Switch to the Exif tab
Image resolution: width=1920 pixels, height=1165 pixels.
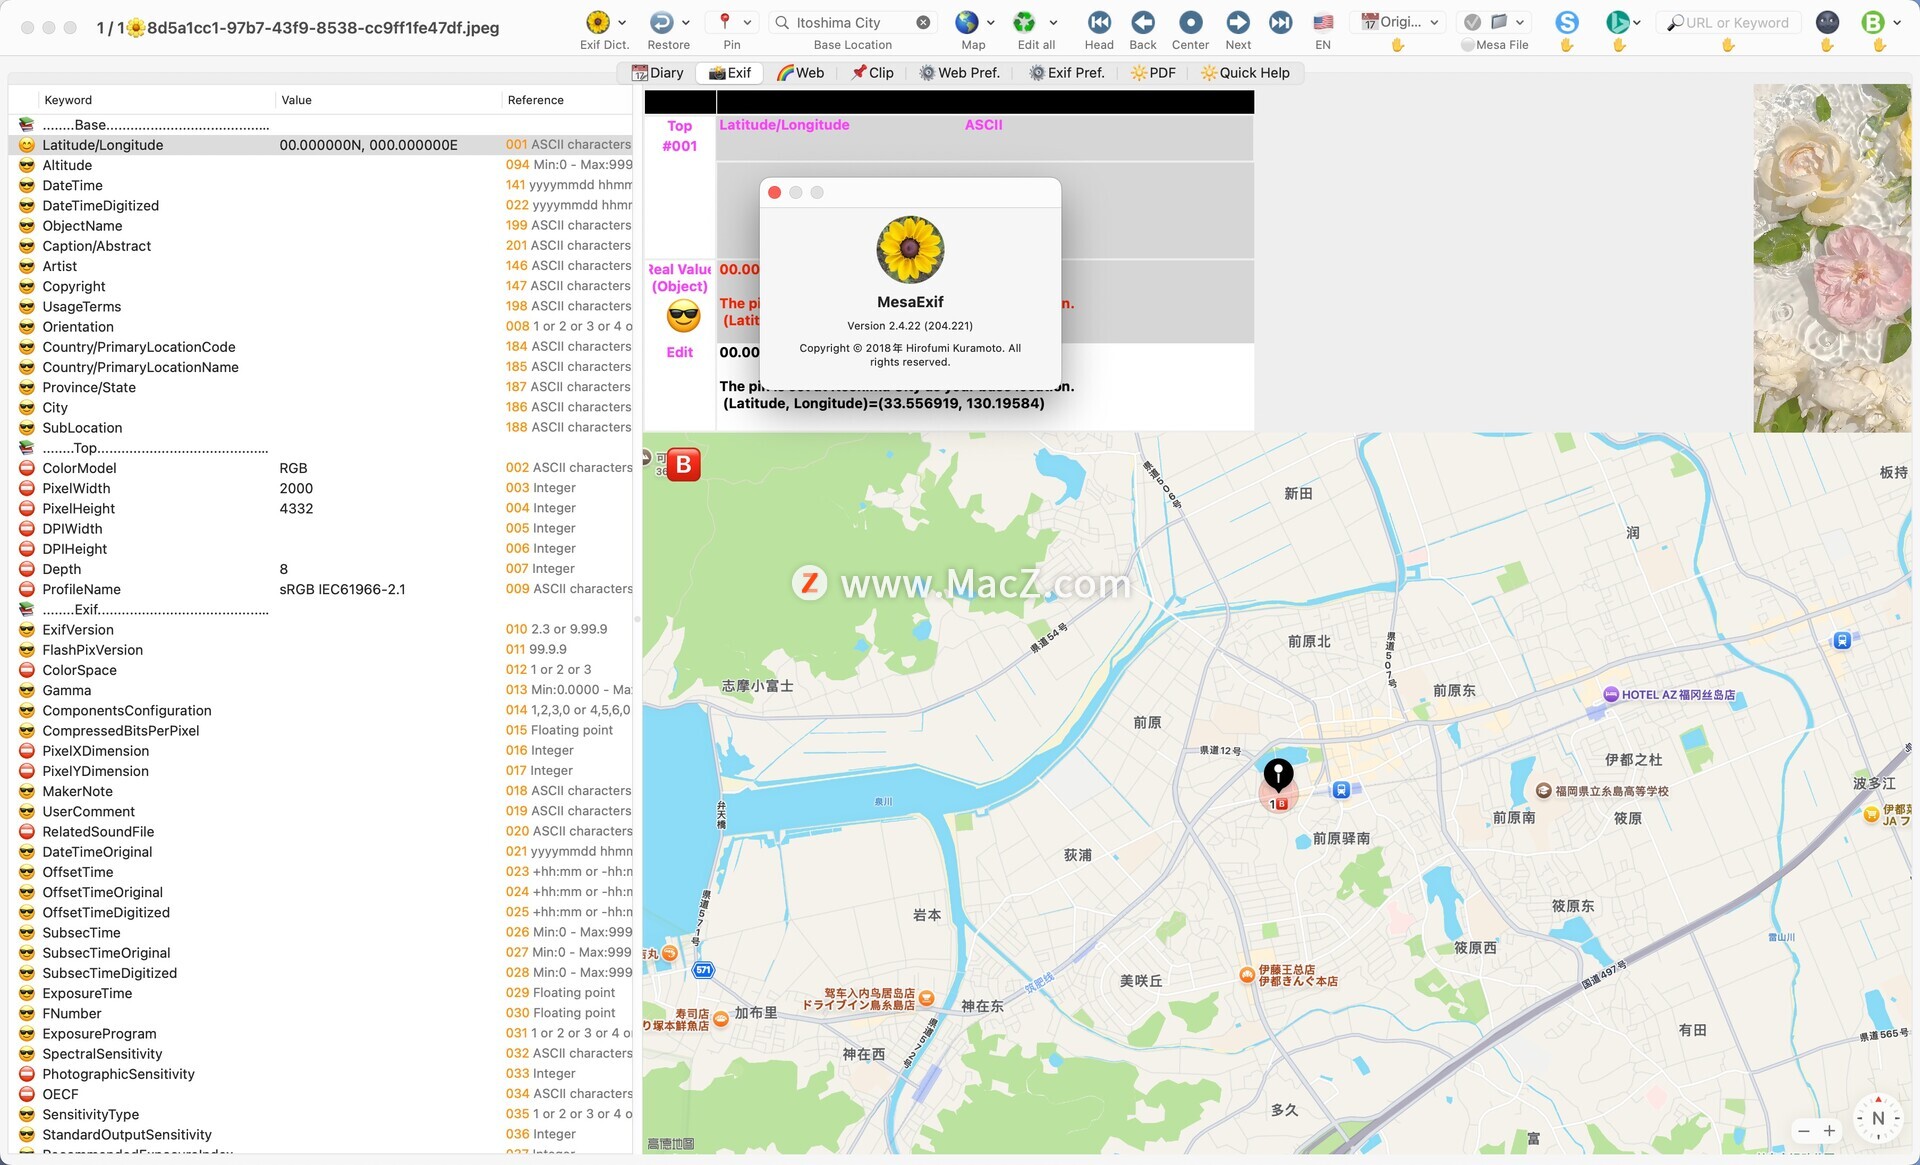[x=730, y=73]
